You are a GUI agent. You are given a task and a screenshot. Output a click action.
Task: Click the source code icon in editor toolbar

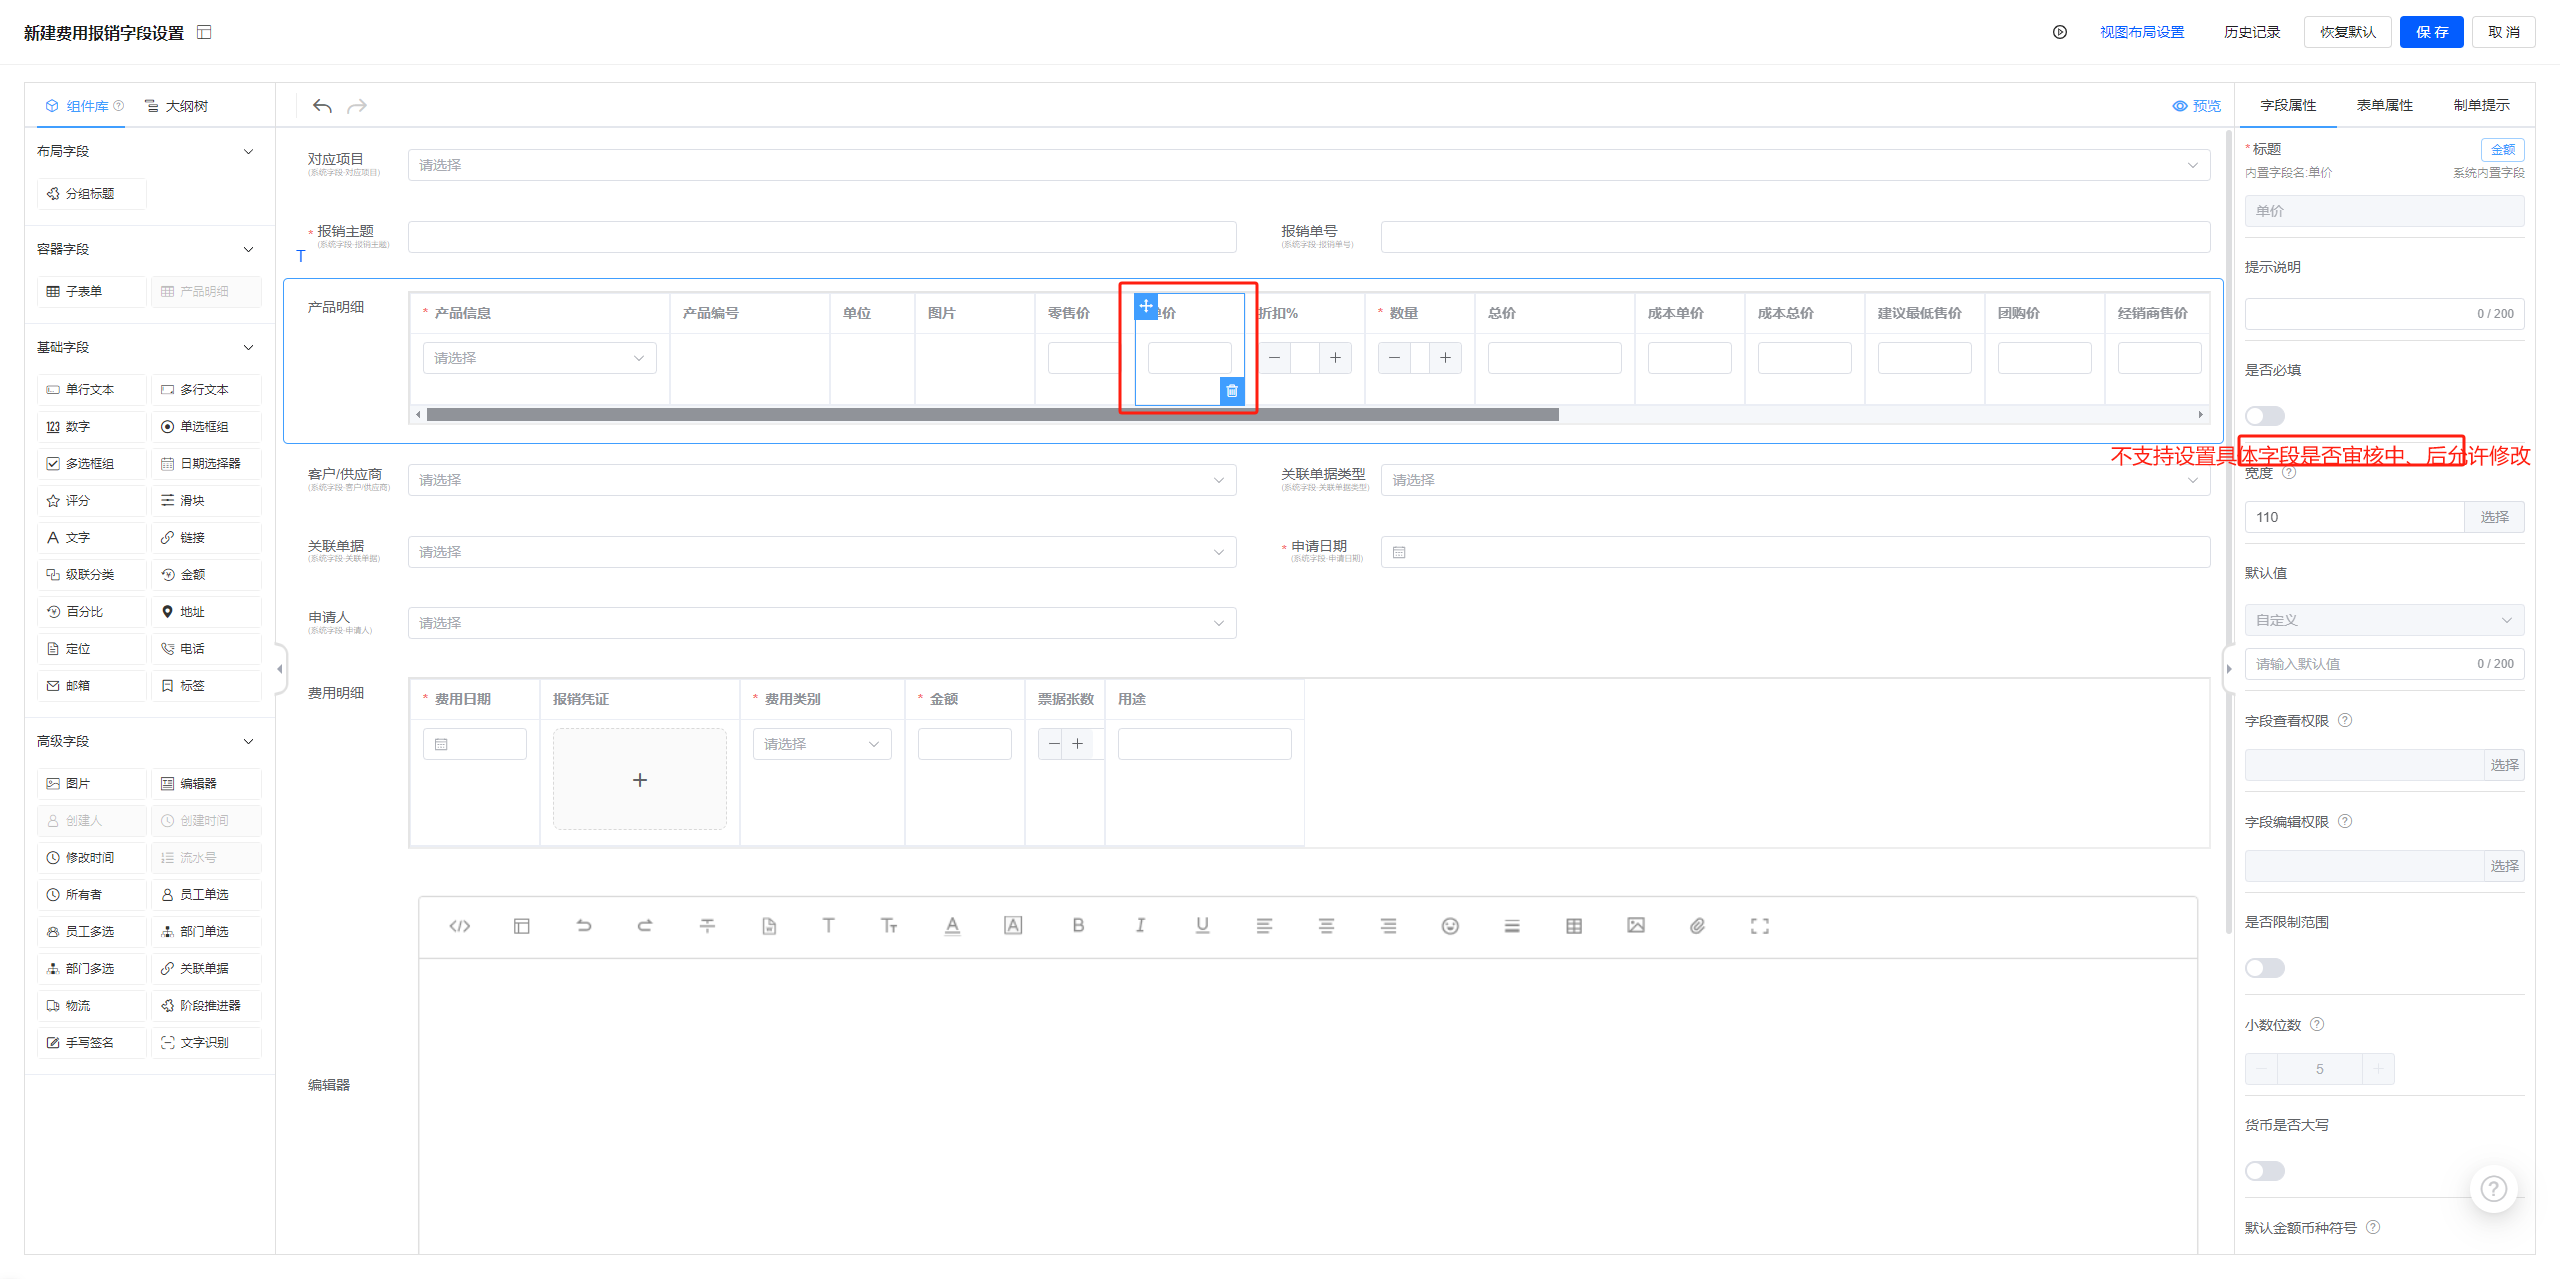click(x=460, y=926)
